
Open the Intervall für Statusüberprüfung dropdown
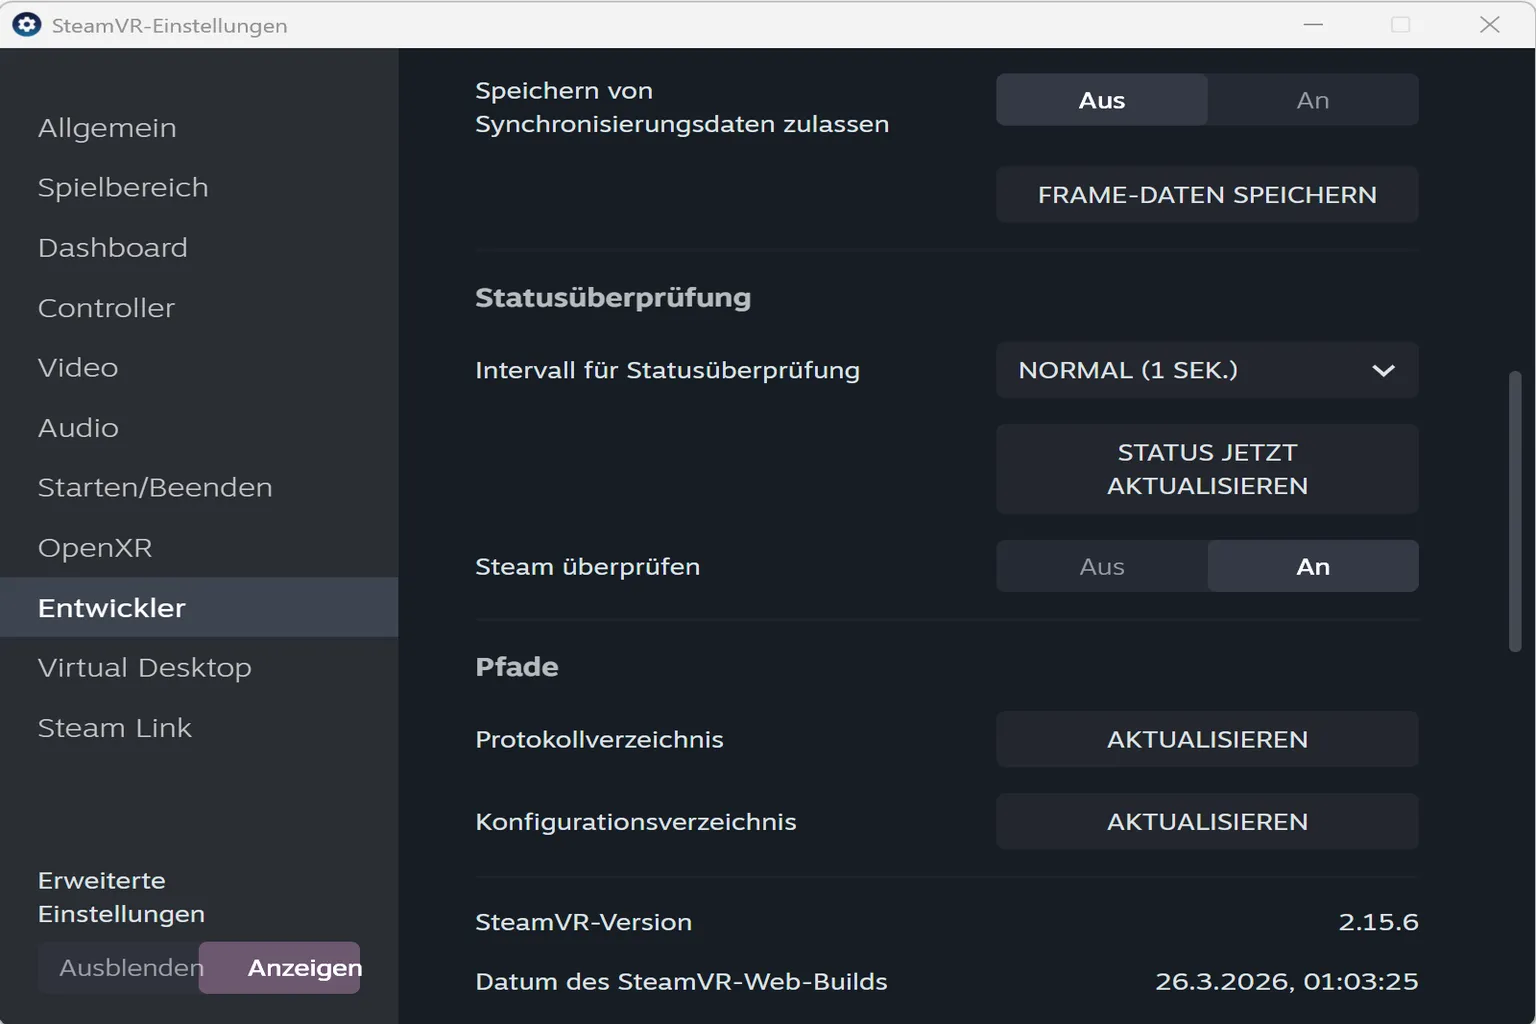(x=1207, y=370)
